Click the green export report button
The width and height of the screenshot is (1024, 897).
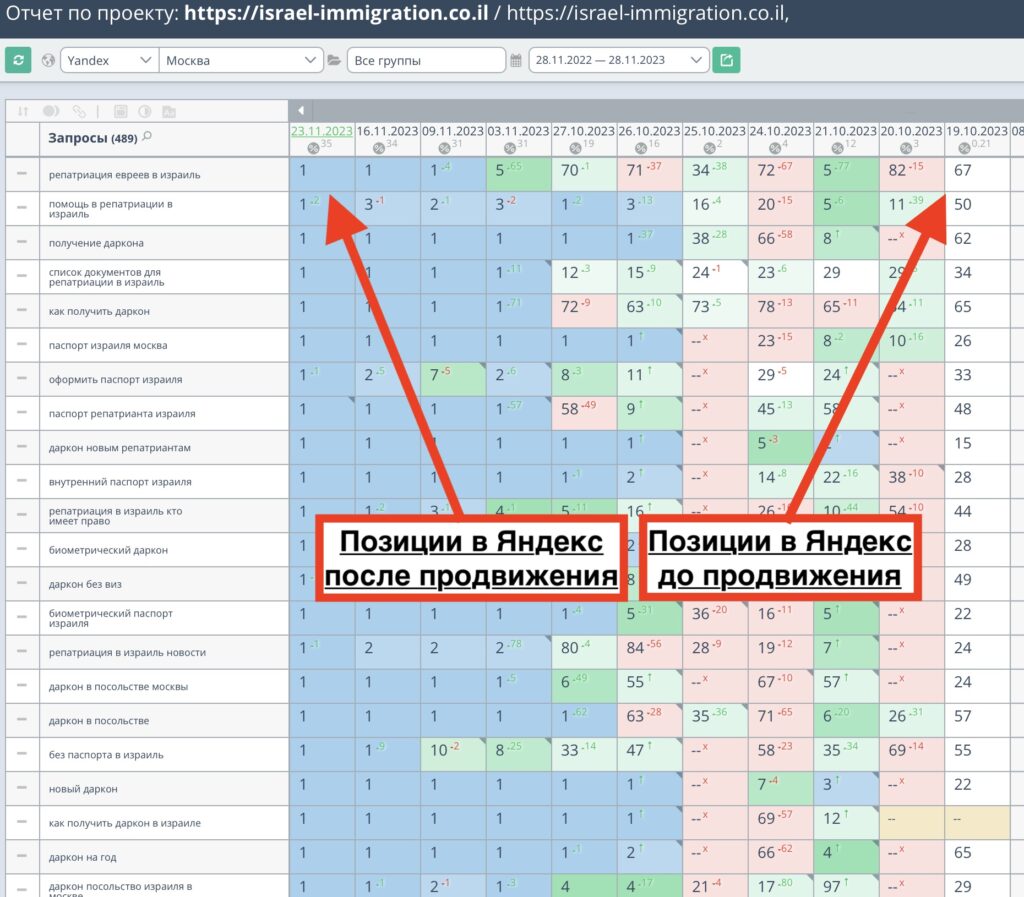point(726,60)
